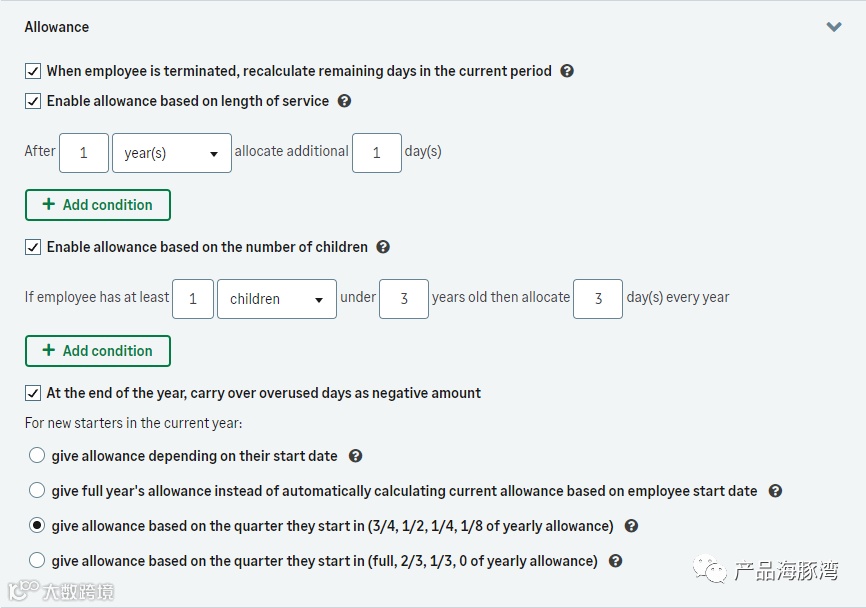The image size is (866, 608).
Task: Click help icon for full, 2/3, 1/3, 0 quarter option
Action: (x=615, y=561)
